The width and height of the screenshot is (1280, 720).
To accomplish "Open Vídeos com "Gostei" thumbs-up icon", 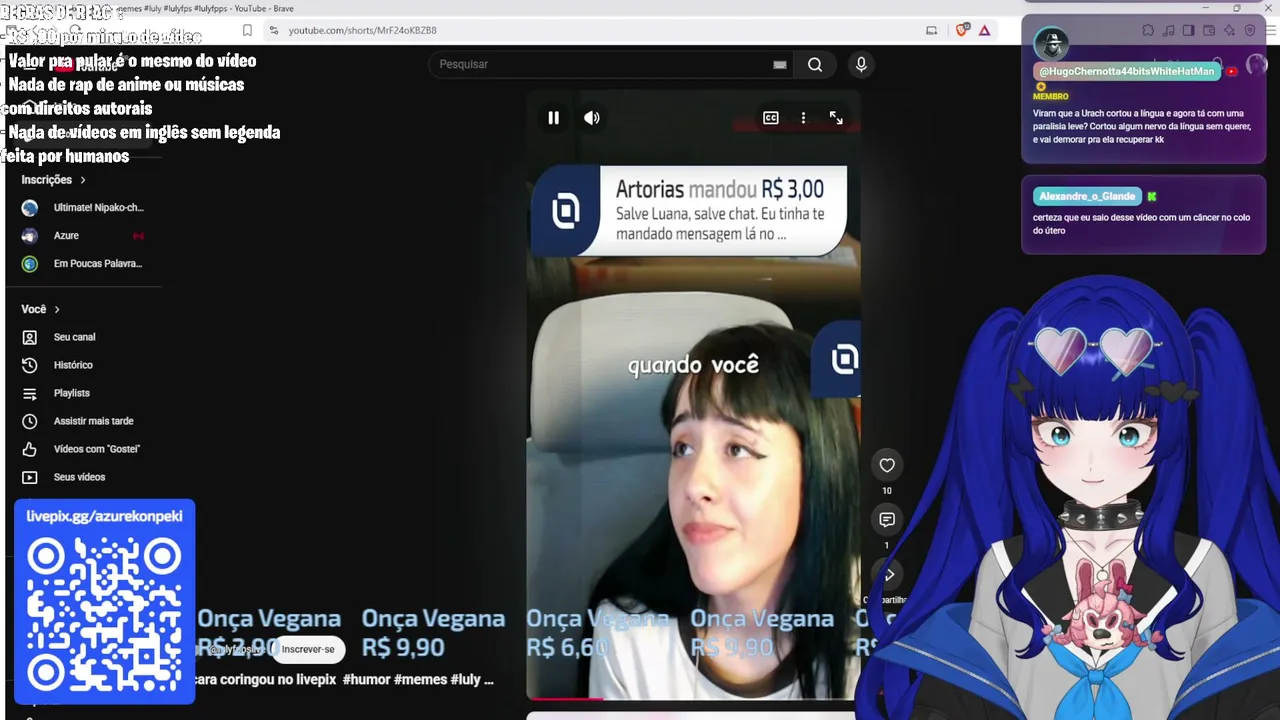I will click(x=30, y=450).
